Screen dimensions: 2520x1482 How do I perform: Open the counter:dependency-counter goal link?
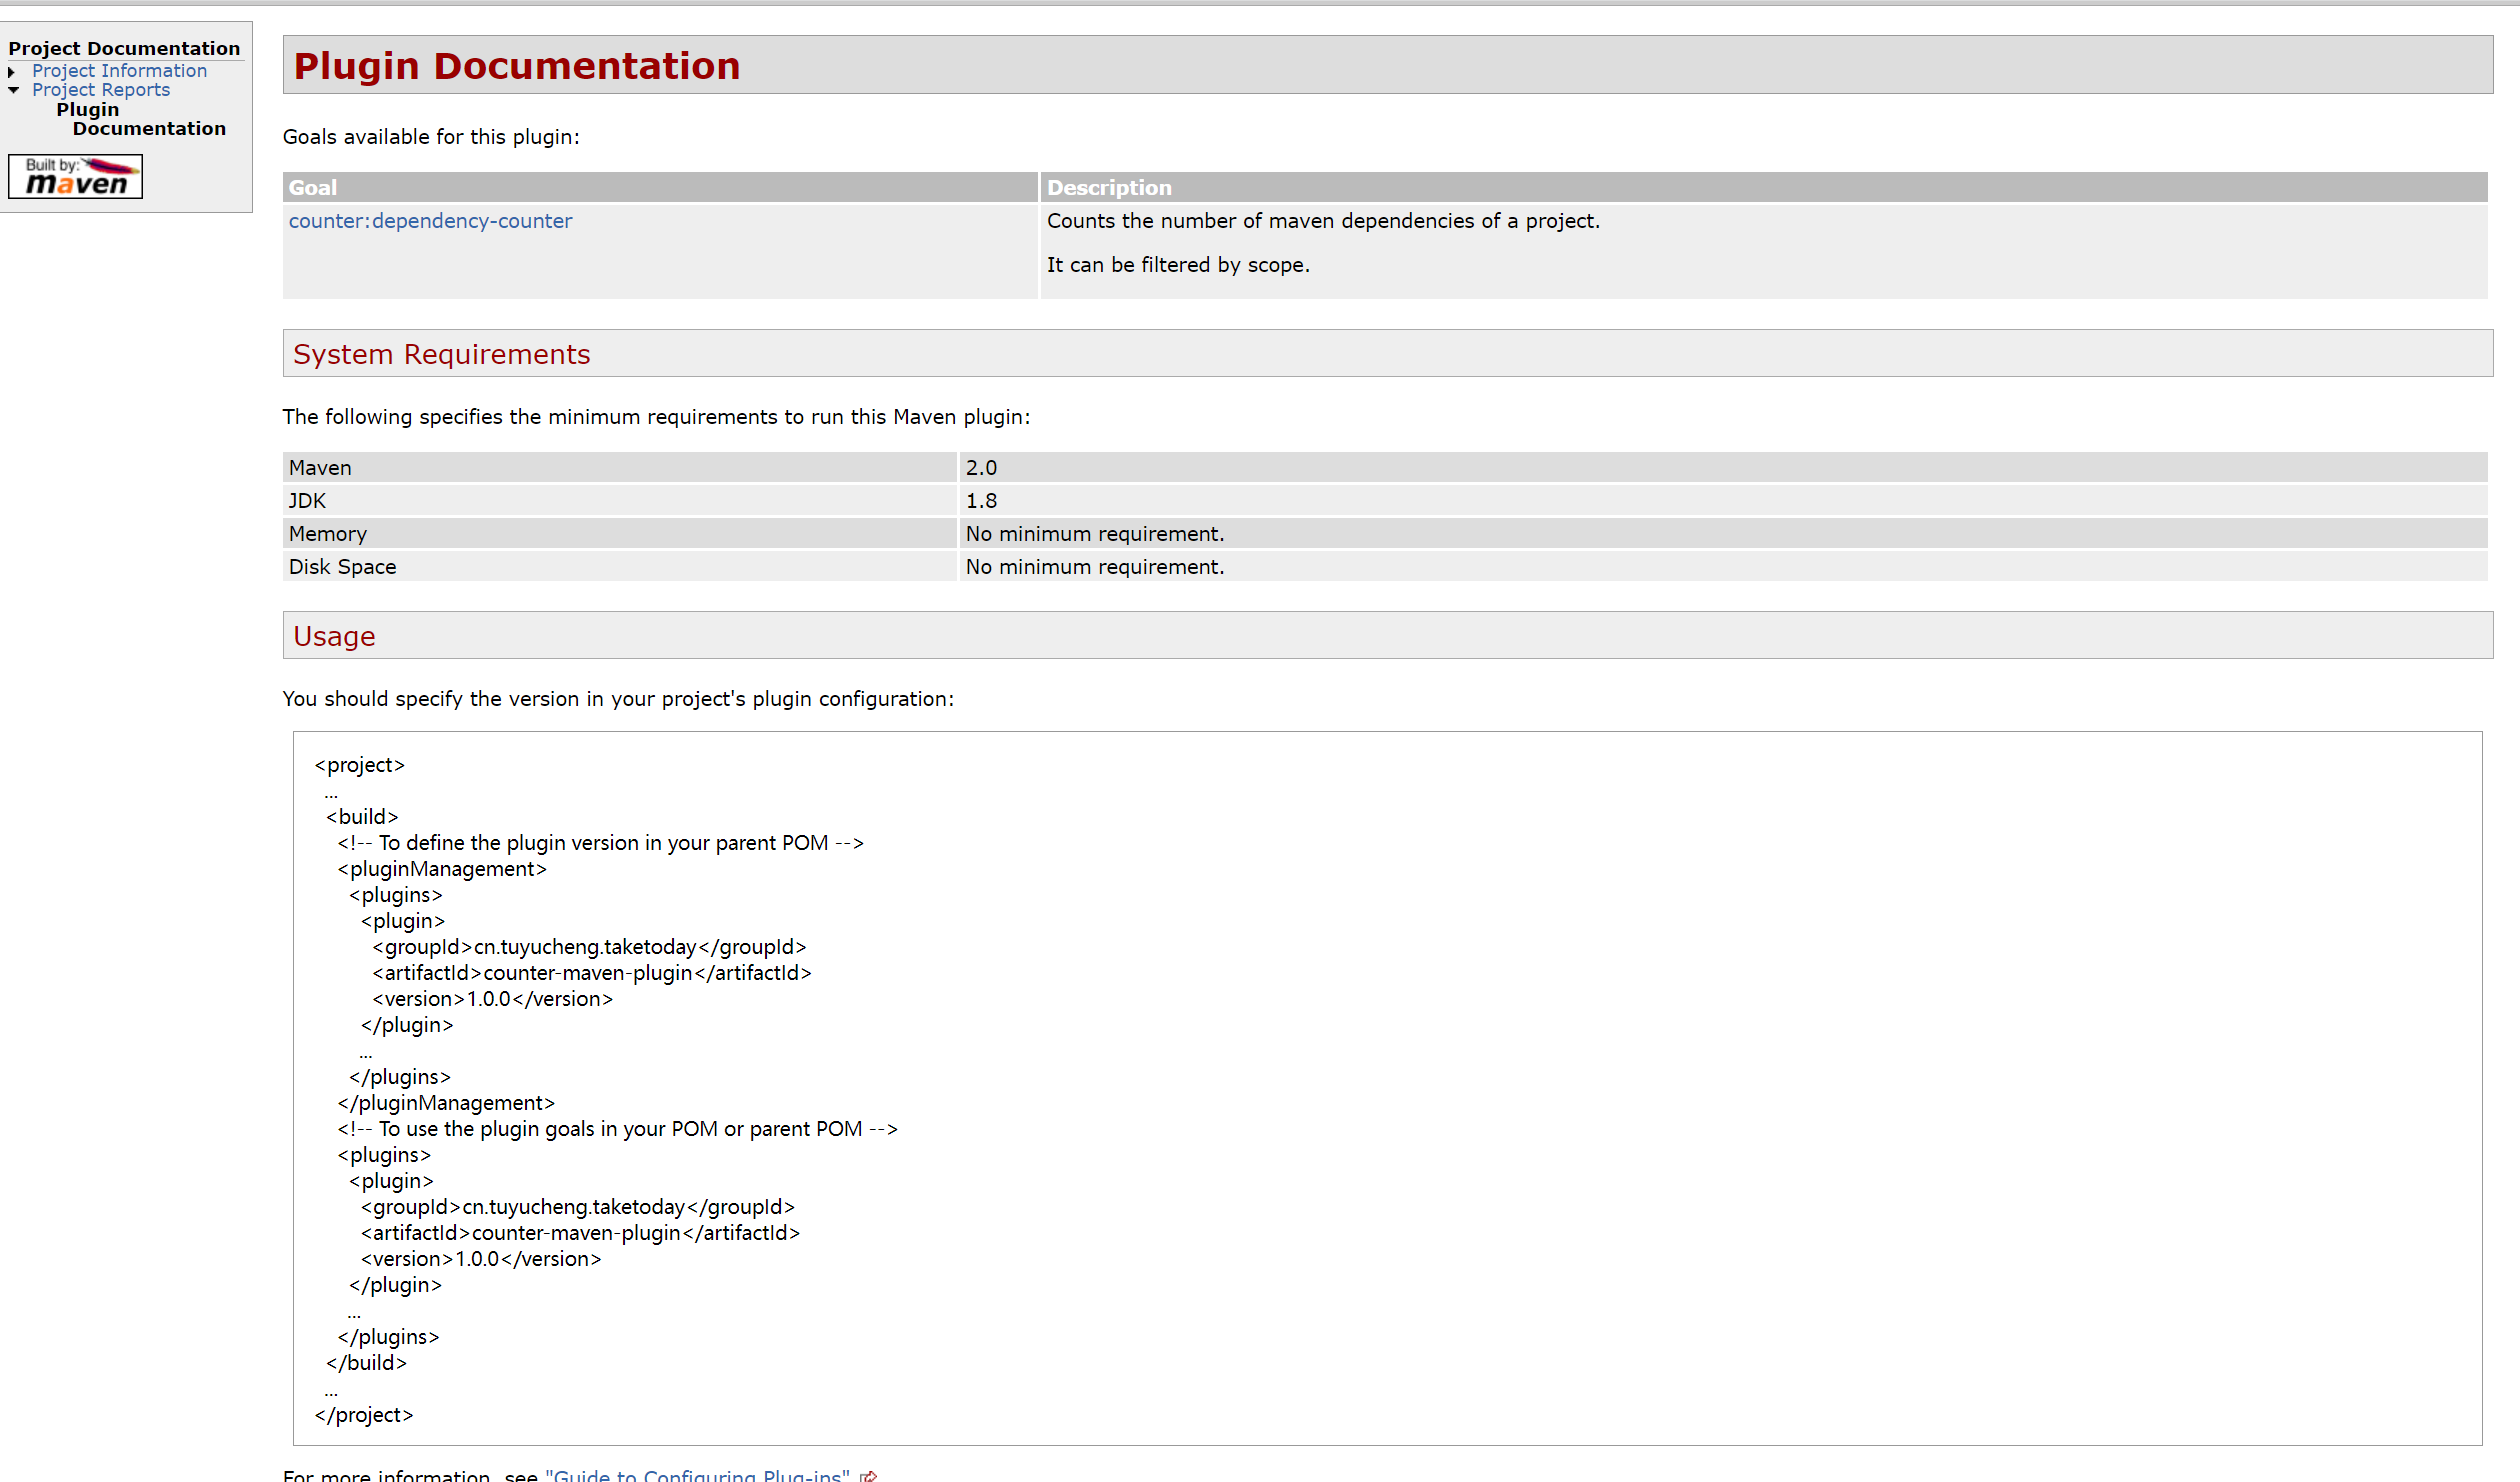pos(430,221)
